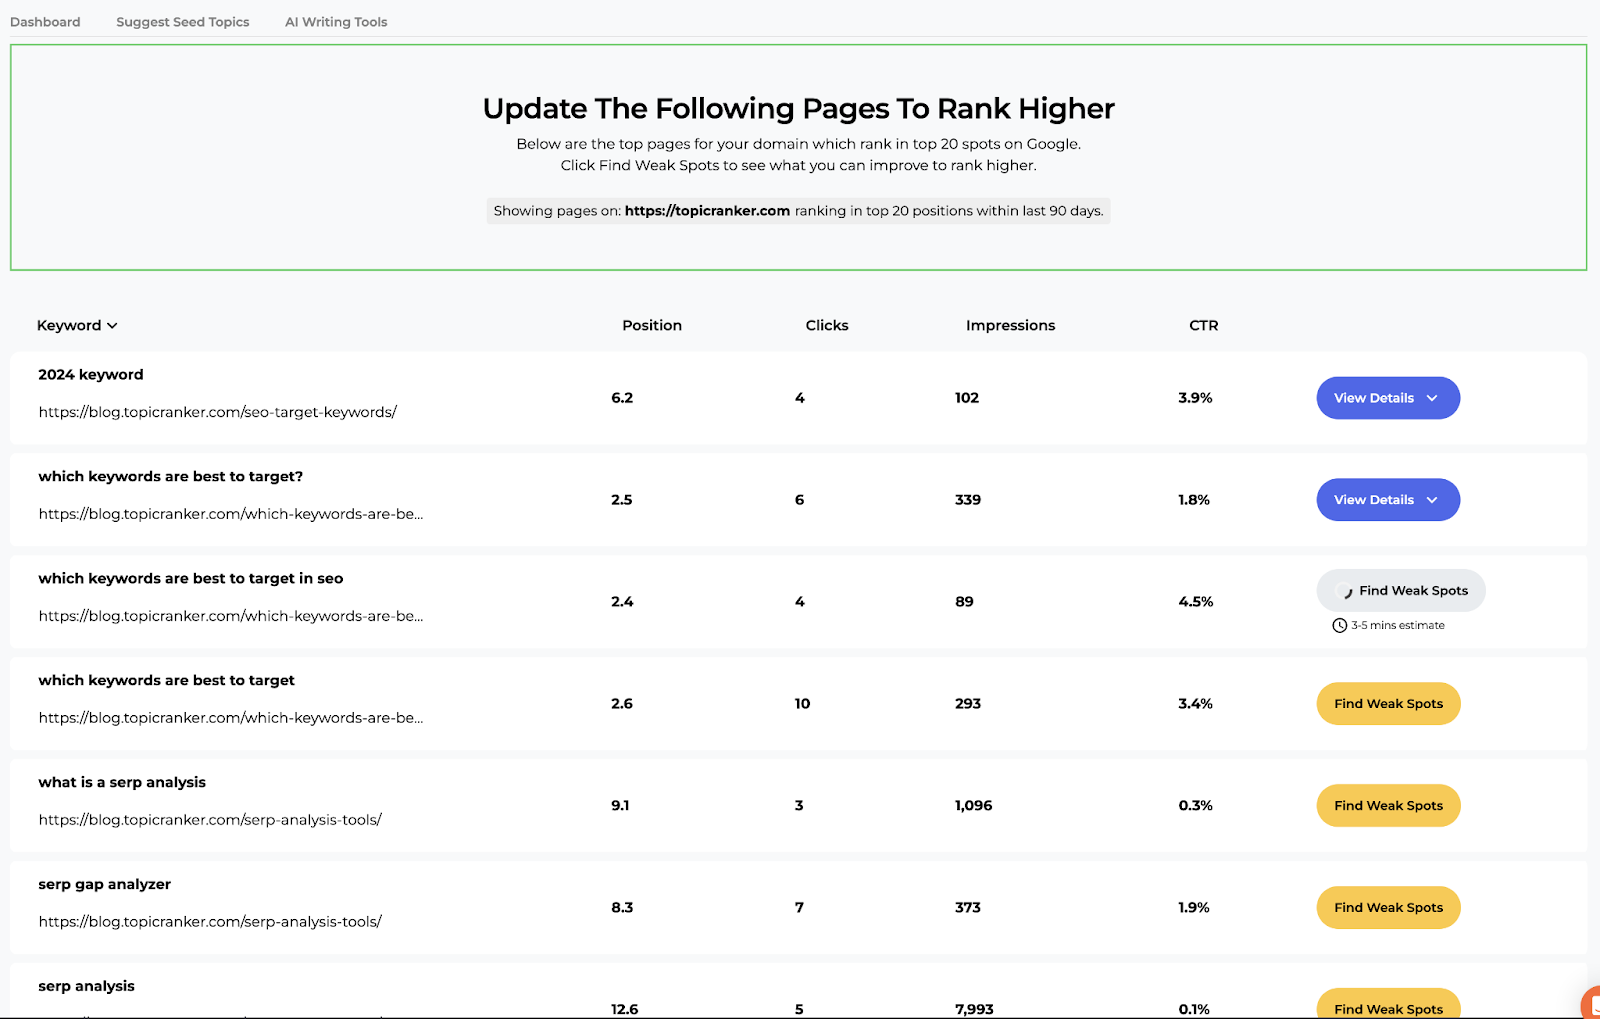Click the sort chevron next to Keyword header
This screenshot has height=1019, width=1600.
pyautogui.click(x=112, y=325)
